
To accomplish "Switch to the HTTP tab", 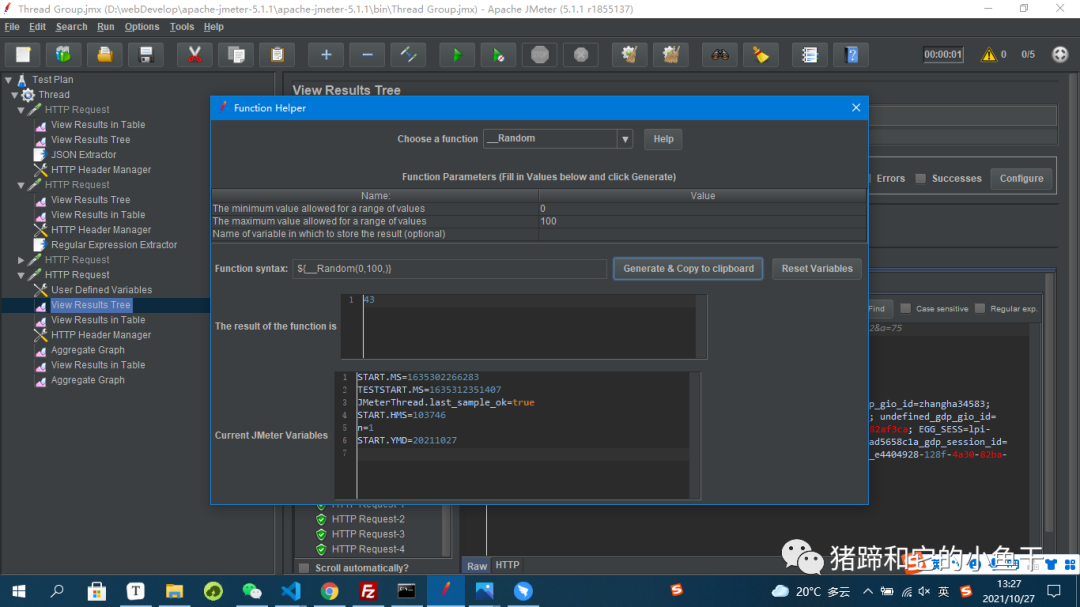I will tap(508, 565).
